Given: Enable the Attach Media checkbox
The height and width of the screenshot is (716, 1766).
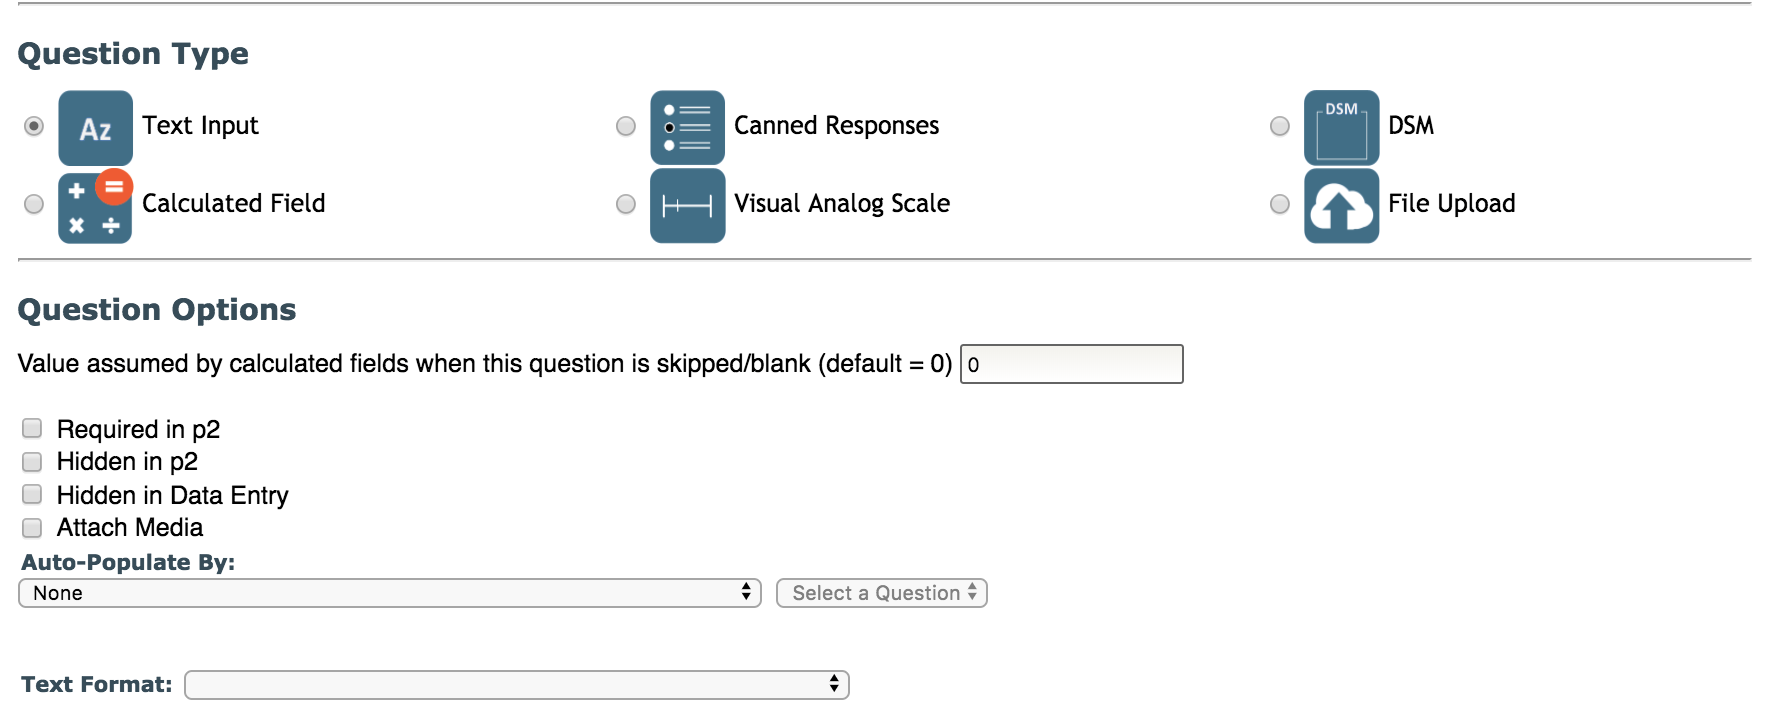Looking at the screenshot, I should click(32, 528).
